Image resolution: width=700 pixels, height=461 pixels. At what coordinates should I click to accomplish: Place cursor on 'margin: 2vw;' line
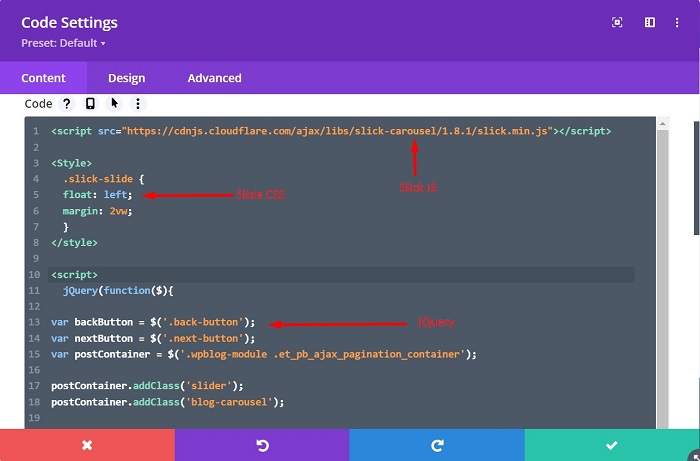[x=98, y=211]
